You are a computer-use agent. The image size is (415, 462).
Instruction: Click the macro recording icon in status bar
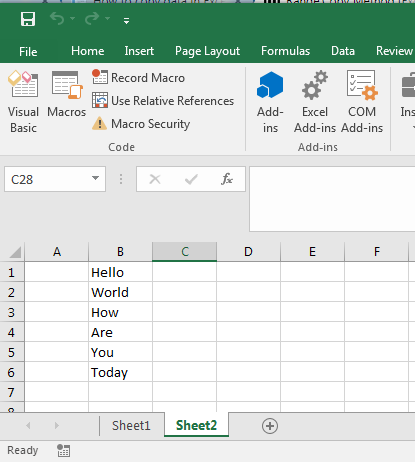tap(63, 451)
